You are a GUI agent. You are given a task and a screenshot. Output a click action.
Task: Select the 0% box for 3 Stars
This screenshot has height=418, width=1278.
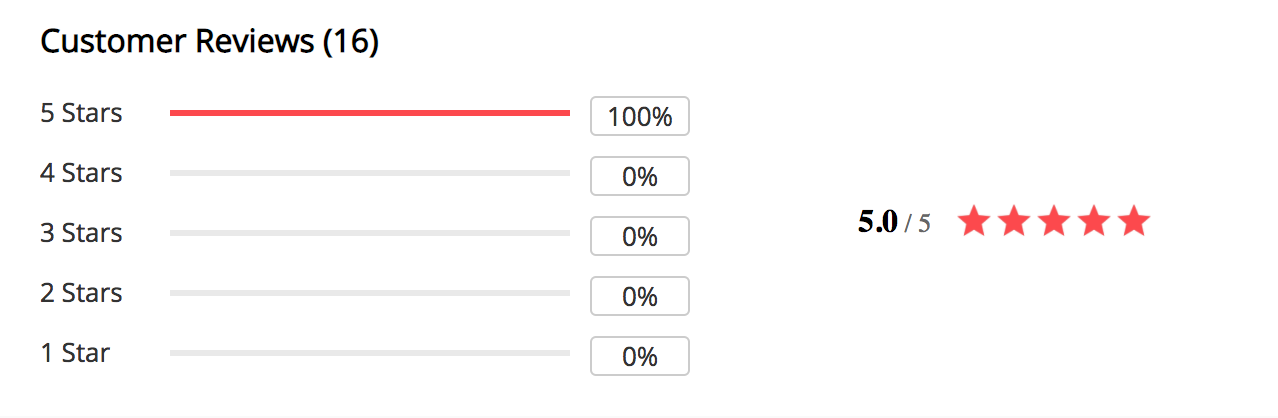coord(640,236)
